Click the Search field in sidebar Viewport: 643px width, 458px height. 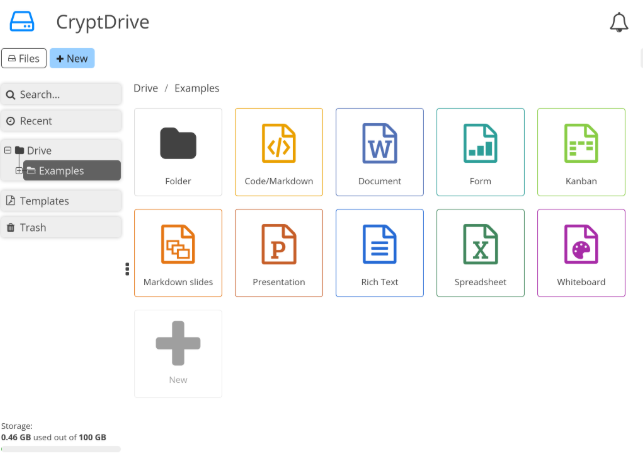click(62, 94)
